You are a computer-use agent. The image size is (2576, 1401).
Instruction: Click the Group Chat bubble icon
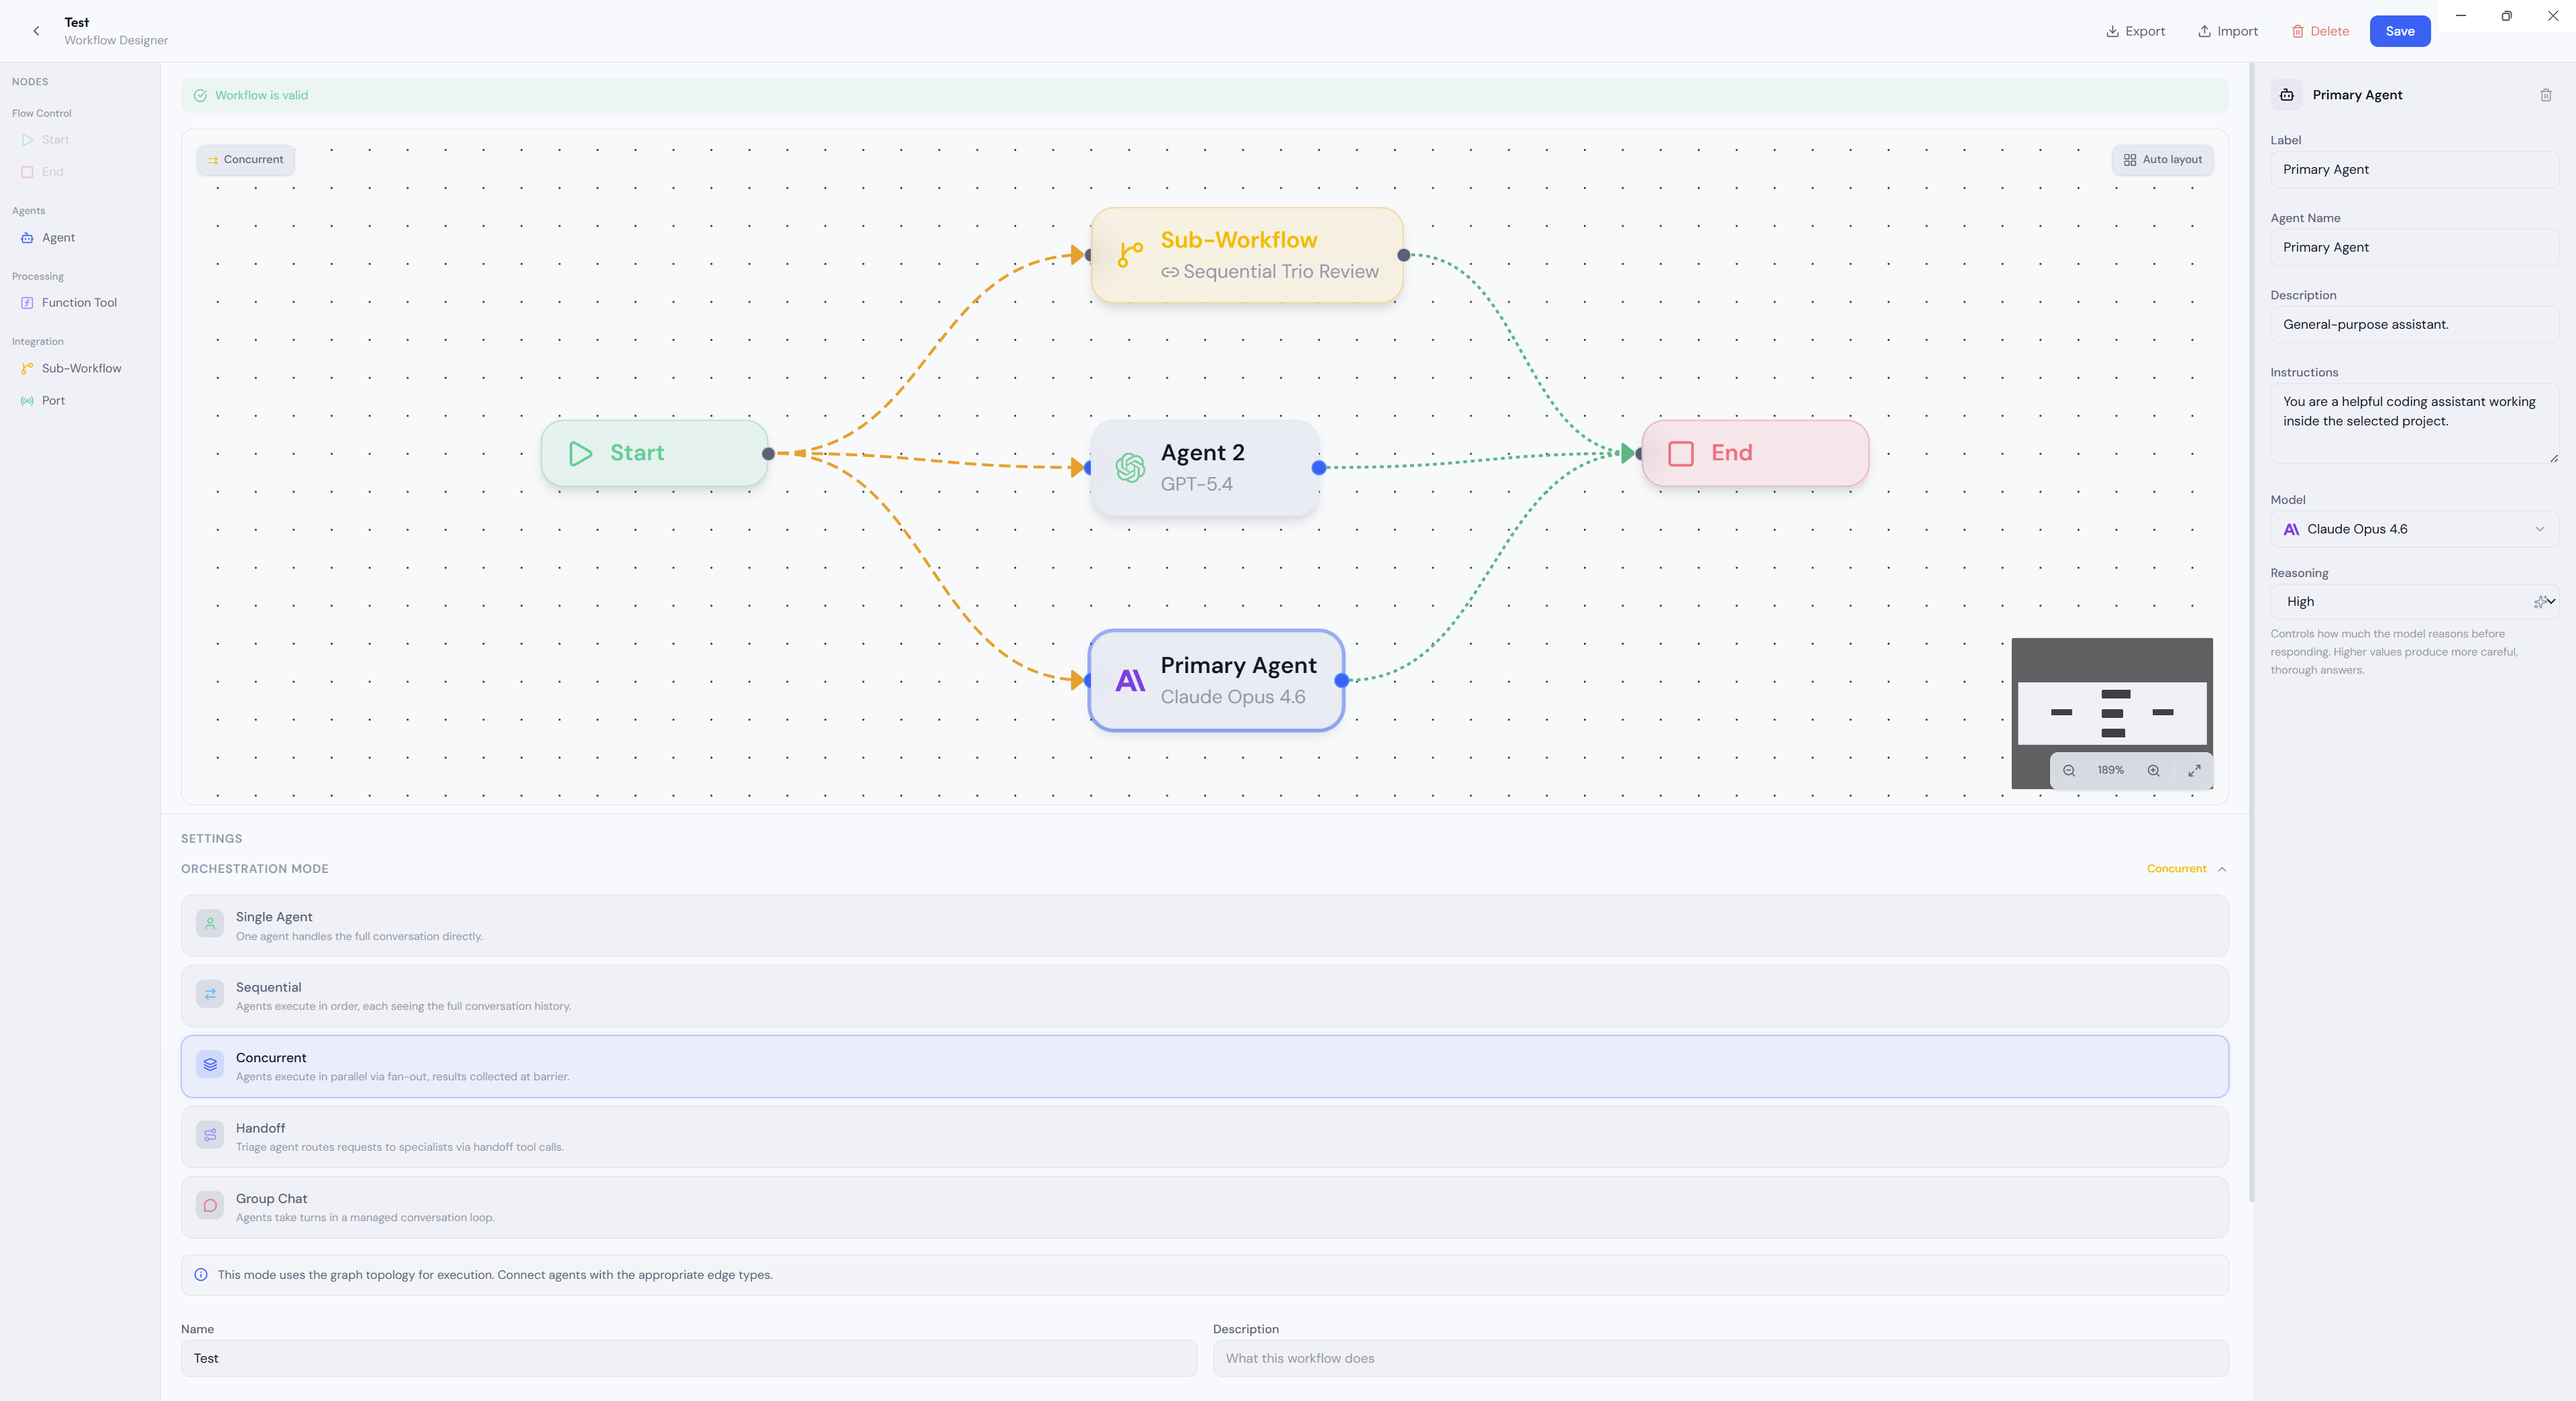coord(210,1207)
